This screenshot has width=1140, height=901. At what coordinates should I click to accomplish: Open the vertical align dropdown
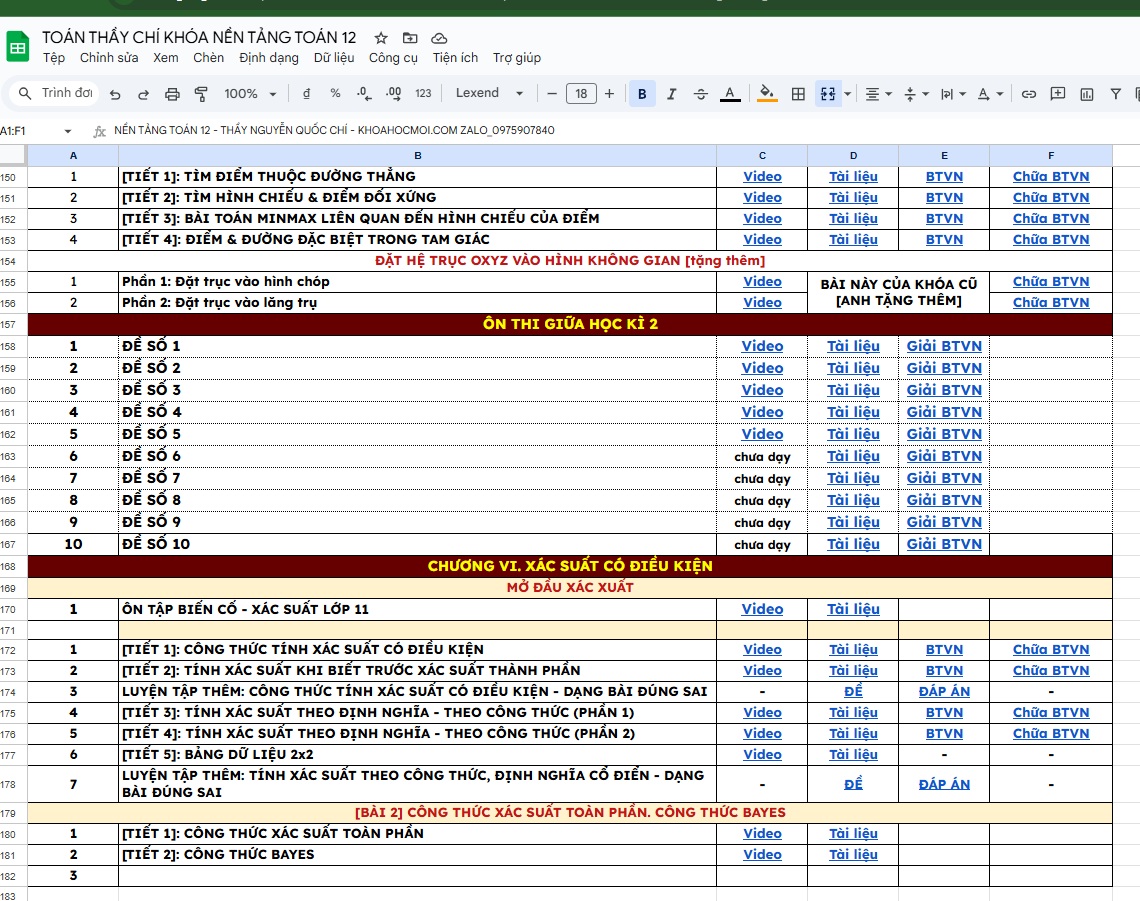916,94
